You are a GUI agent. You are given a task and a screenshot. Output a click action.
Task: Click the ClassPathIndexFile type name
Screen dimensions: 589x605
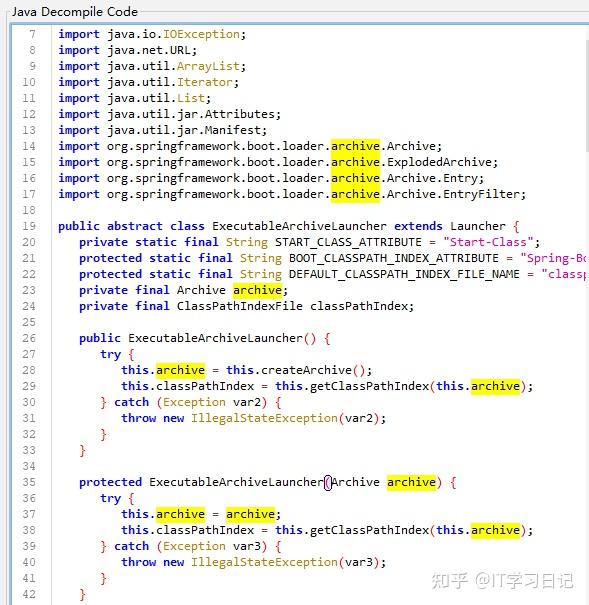[240, 306]
